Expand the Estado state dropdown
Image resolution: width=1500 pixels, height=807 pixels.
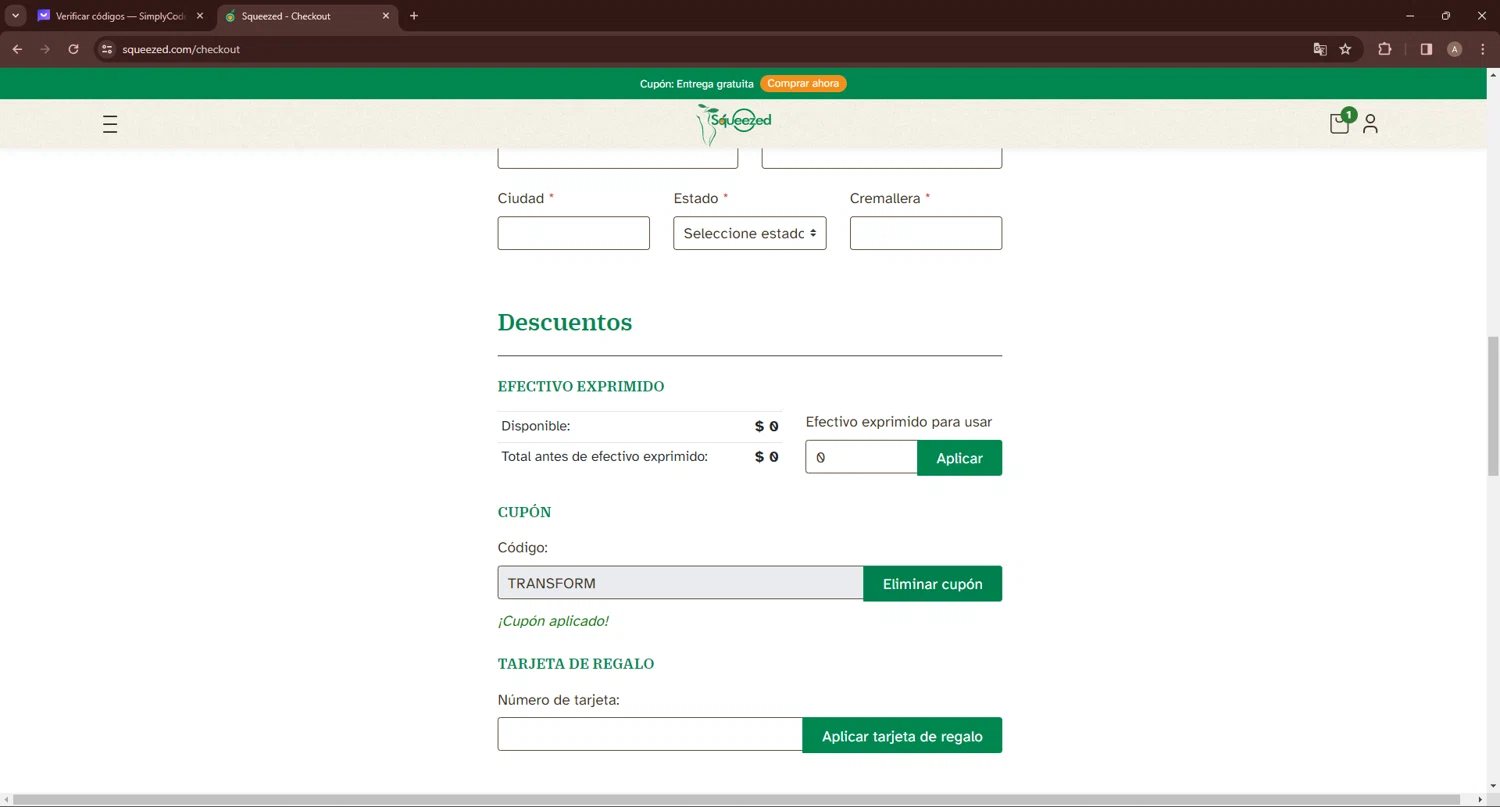749,233
